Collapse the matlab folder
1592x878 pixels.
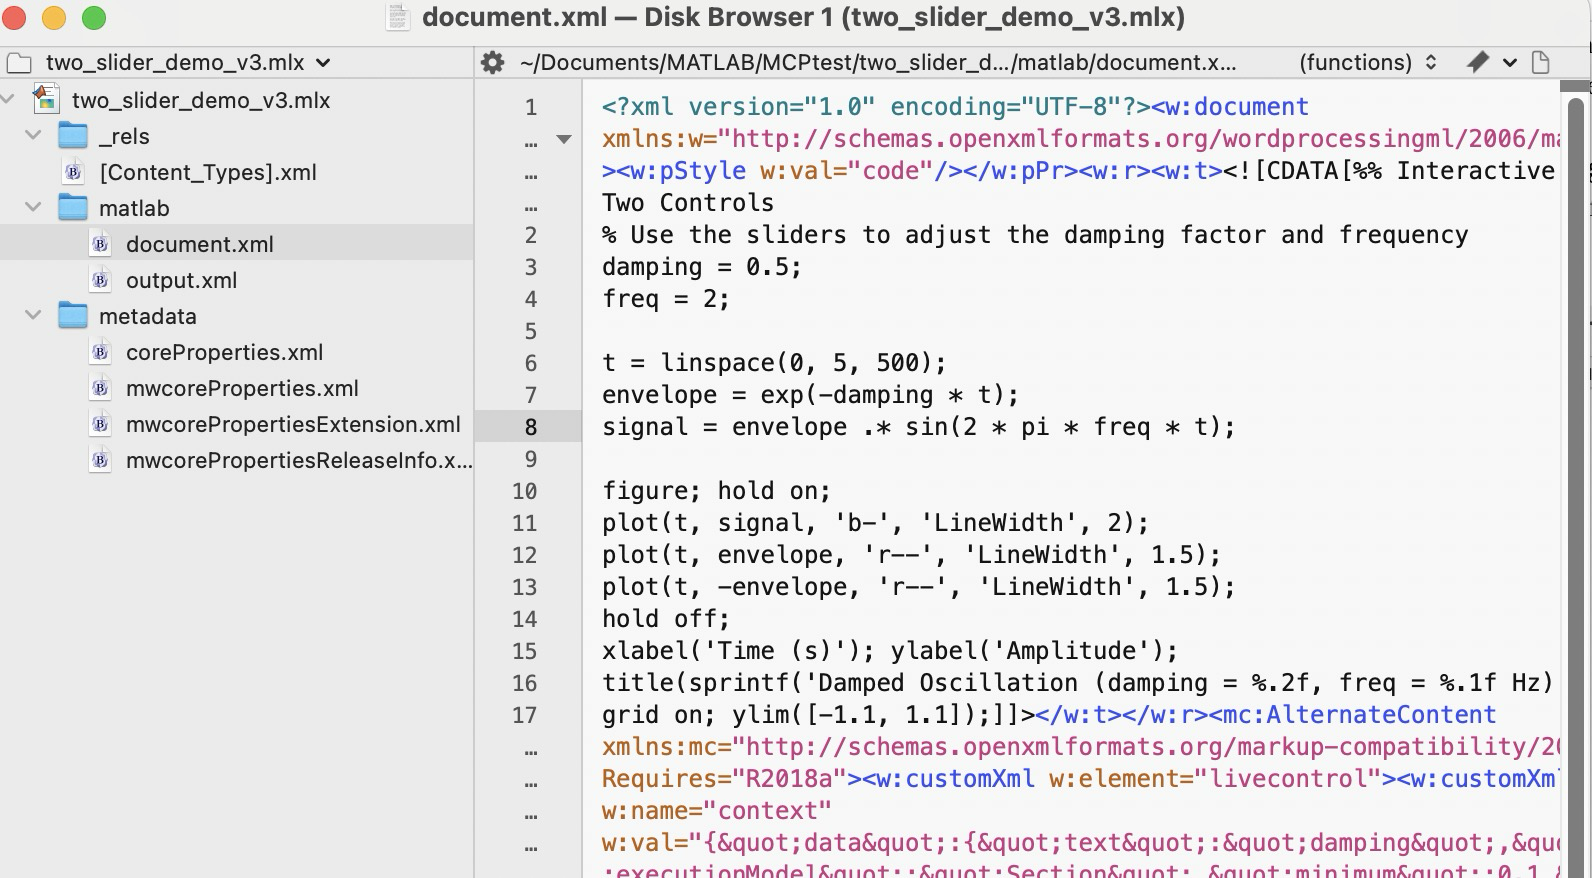[33, 207]
